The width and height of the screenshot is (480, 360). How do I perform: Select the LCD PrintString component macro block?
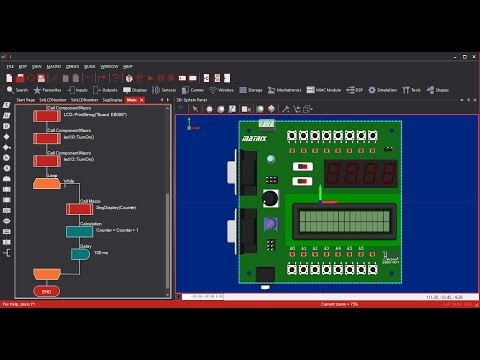pyautogui.click(x=47, y=116)
